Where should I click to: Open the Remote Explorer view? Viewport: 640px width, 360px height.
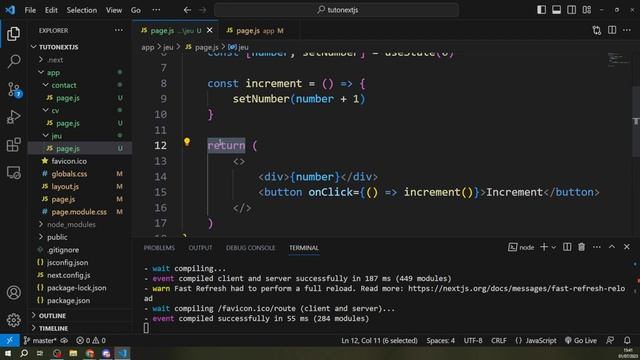pyautogui.click(x=13, y=173)
